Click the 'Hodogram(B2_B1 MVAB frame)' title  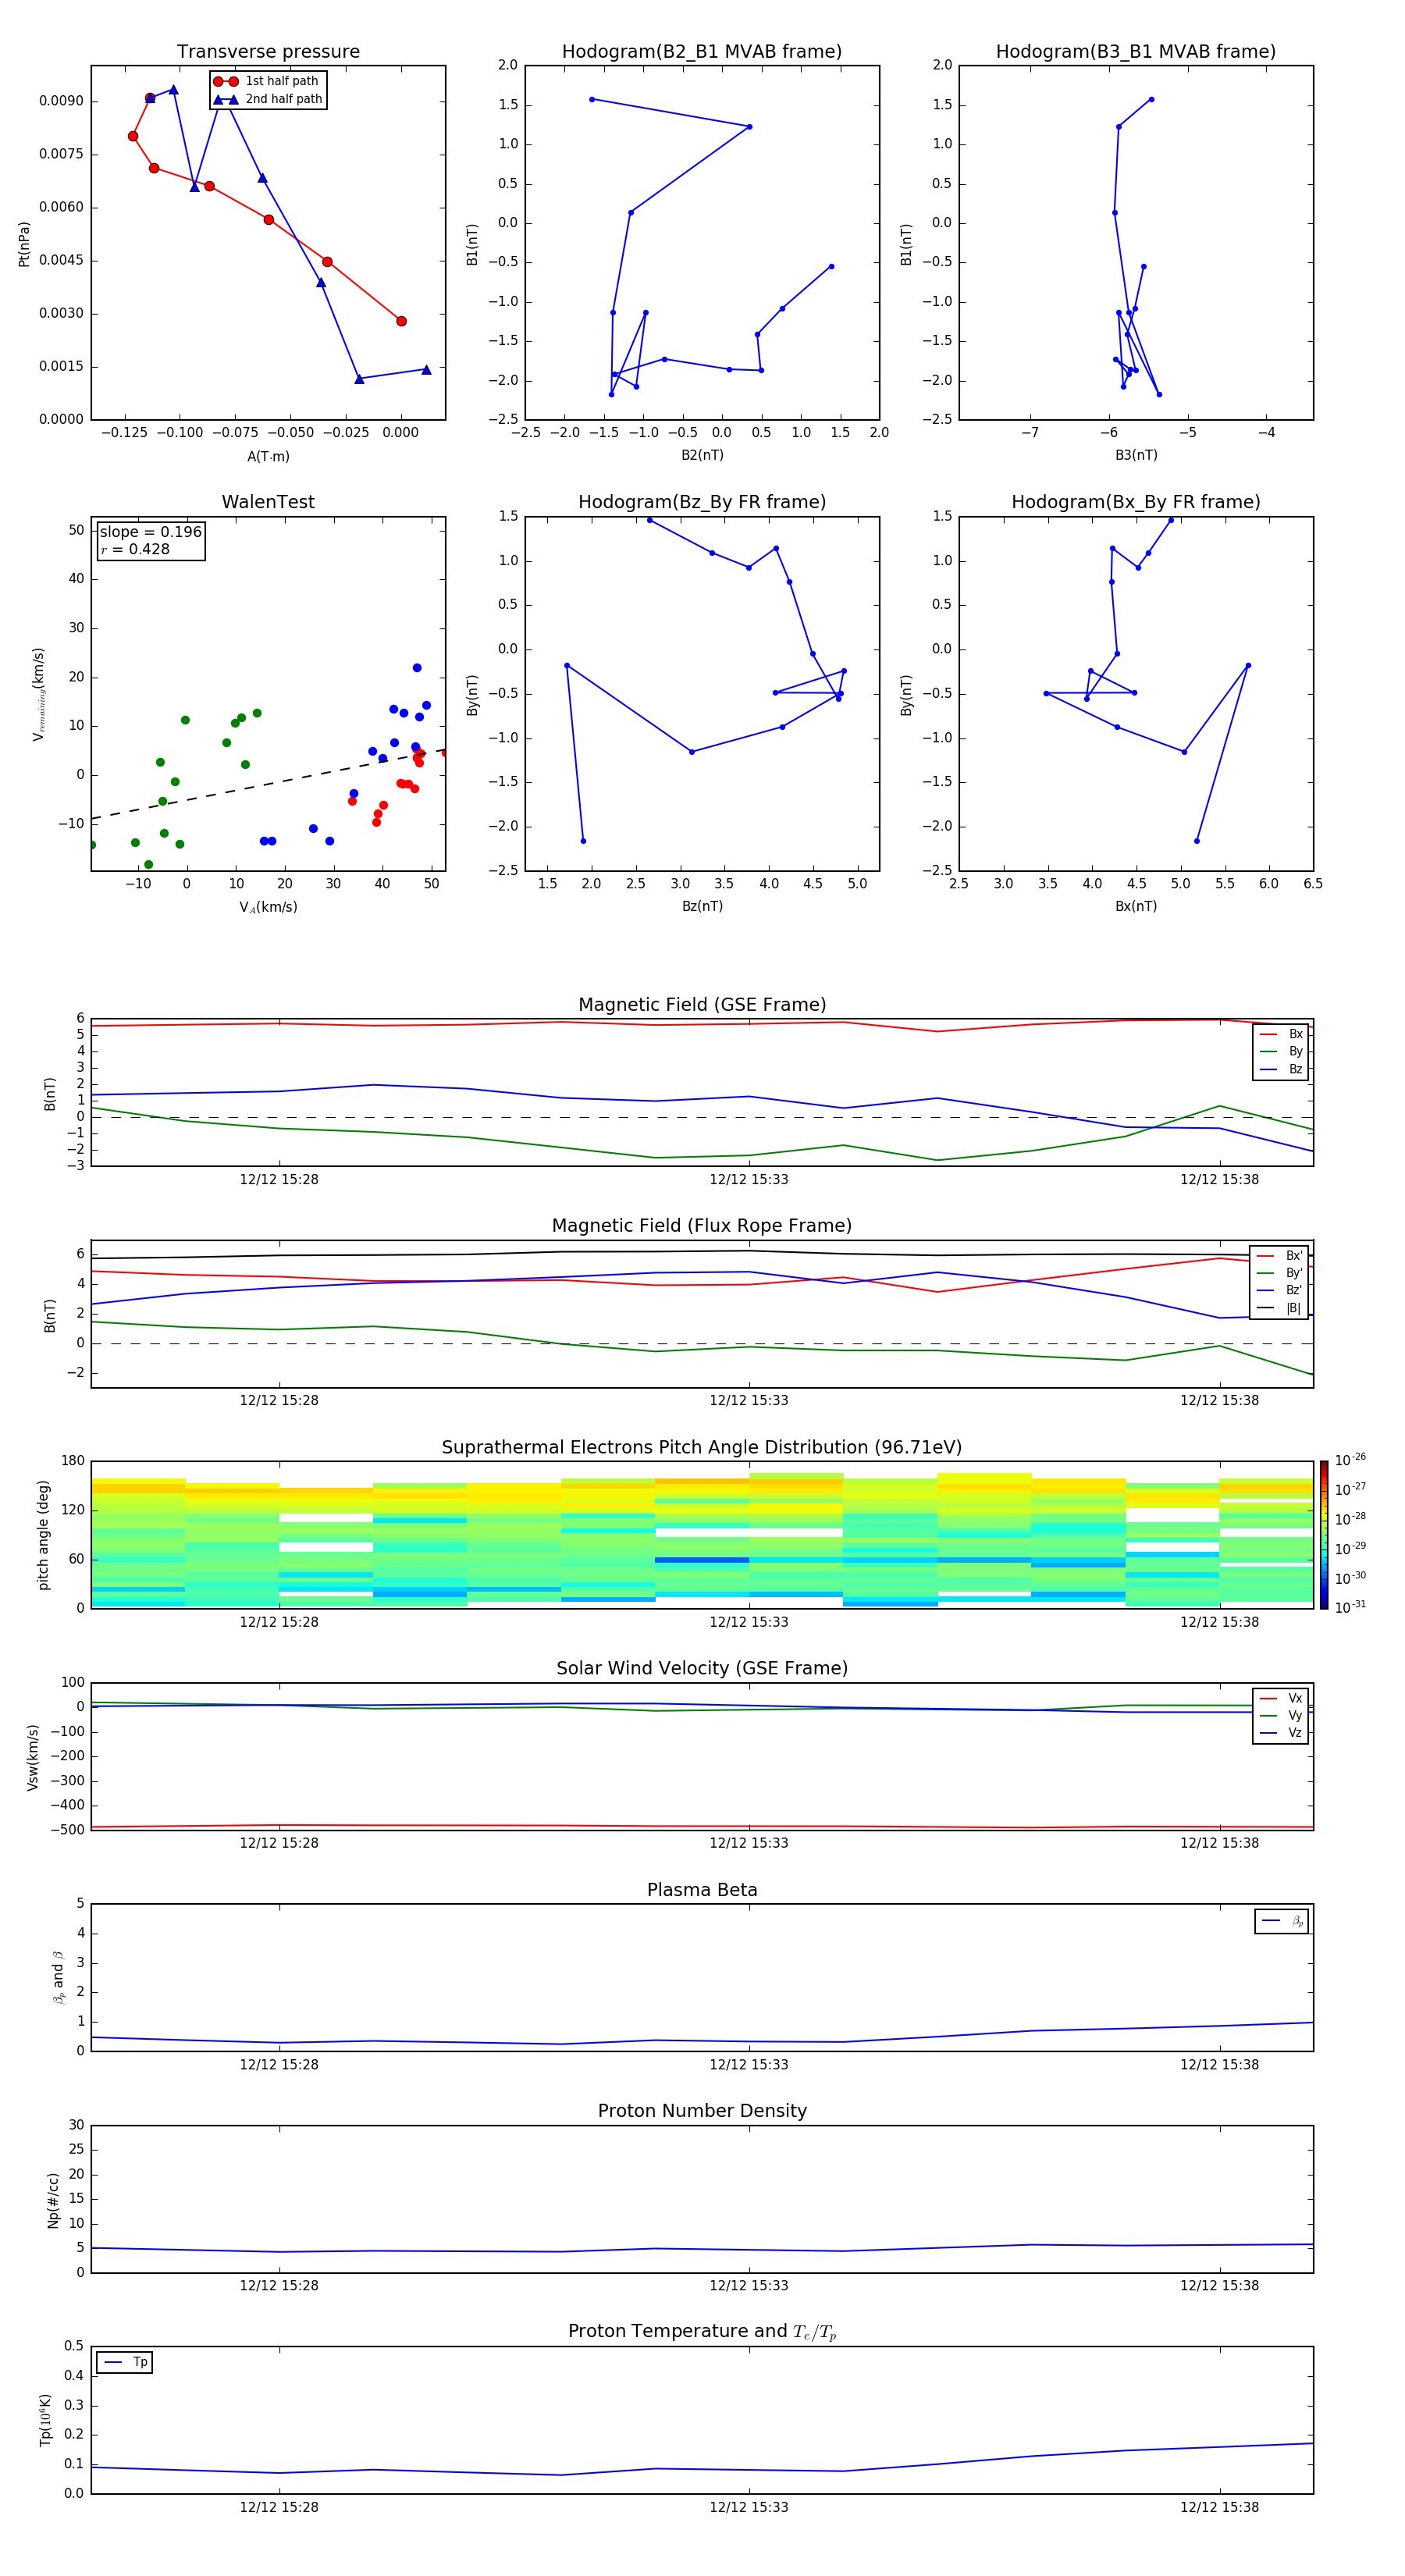[x=702, y=52]
